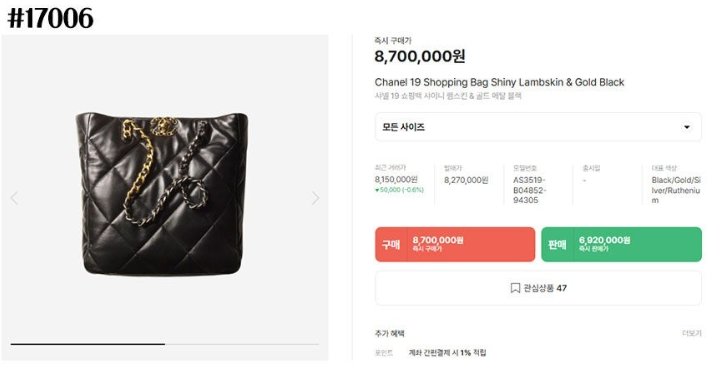716x390 pixels.
Task: Open the 모든 사이즈 size dropdown
Action: [x=538, y=127]
